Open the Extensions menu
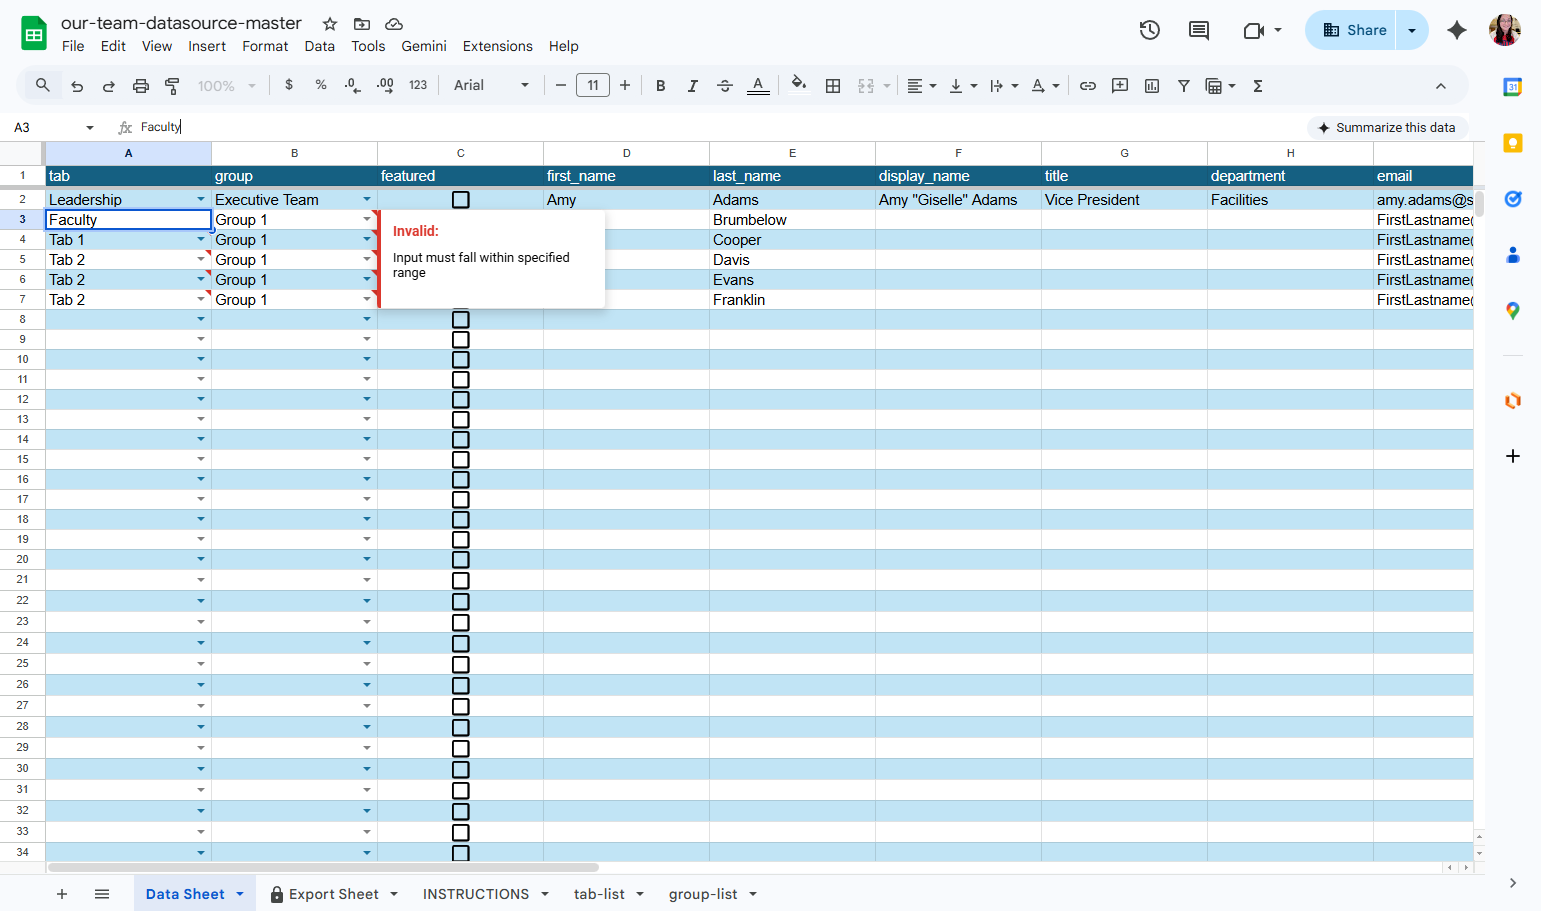 (497, 46)
